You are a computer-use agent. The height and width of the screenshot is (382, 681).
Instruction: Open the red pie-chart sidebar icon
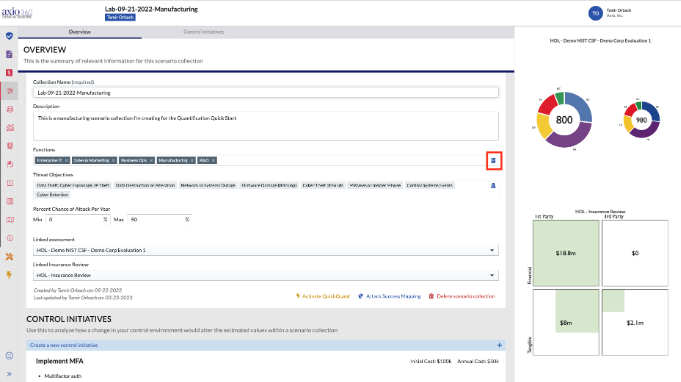[10, 164]
